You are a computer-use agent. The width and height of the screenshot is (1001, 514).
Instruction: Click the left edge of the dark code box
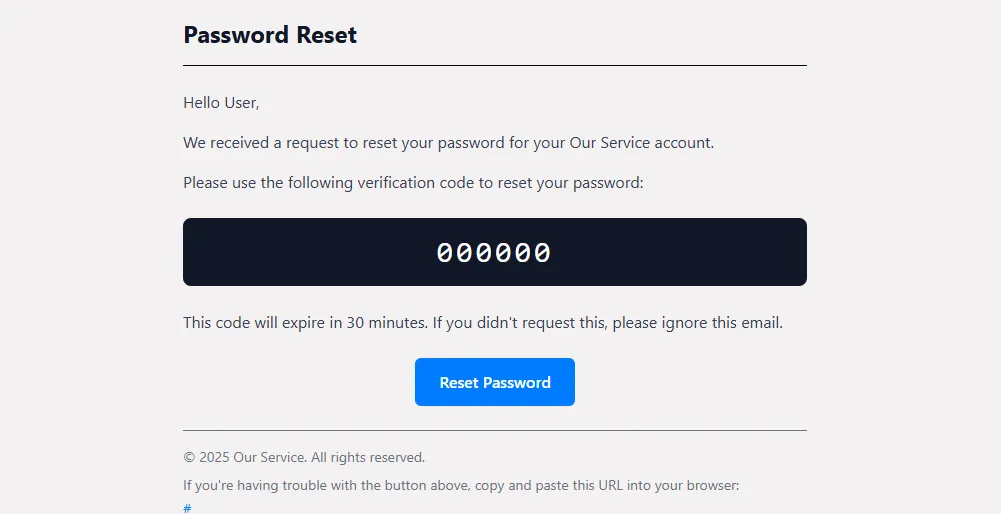(190, 252)
